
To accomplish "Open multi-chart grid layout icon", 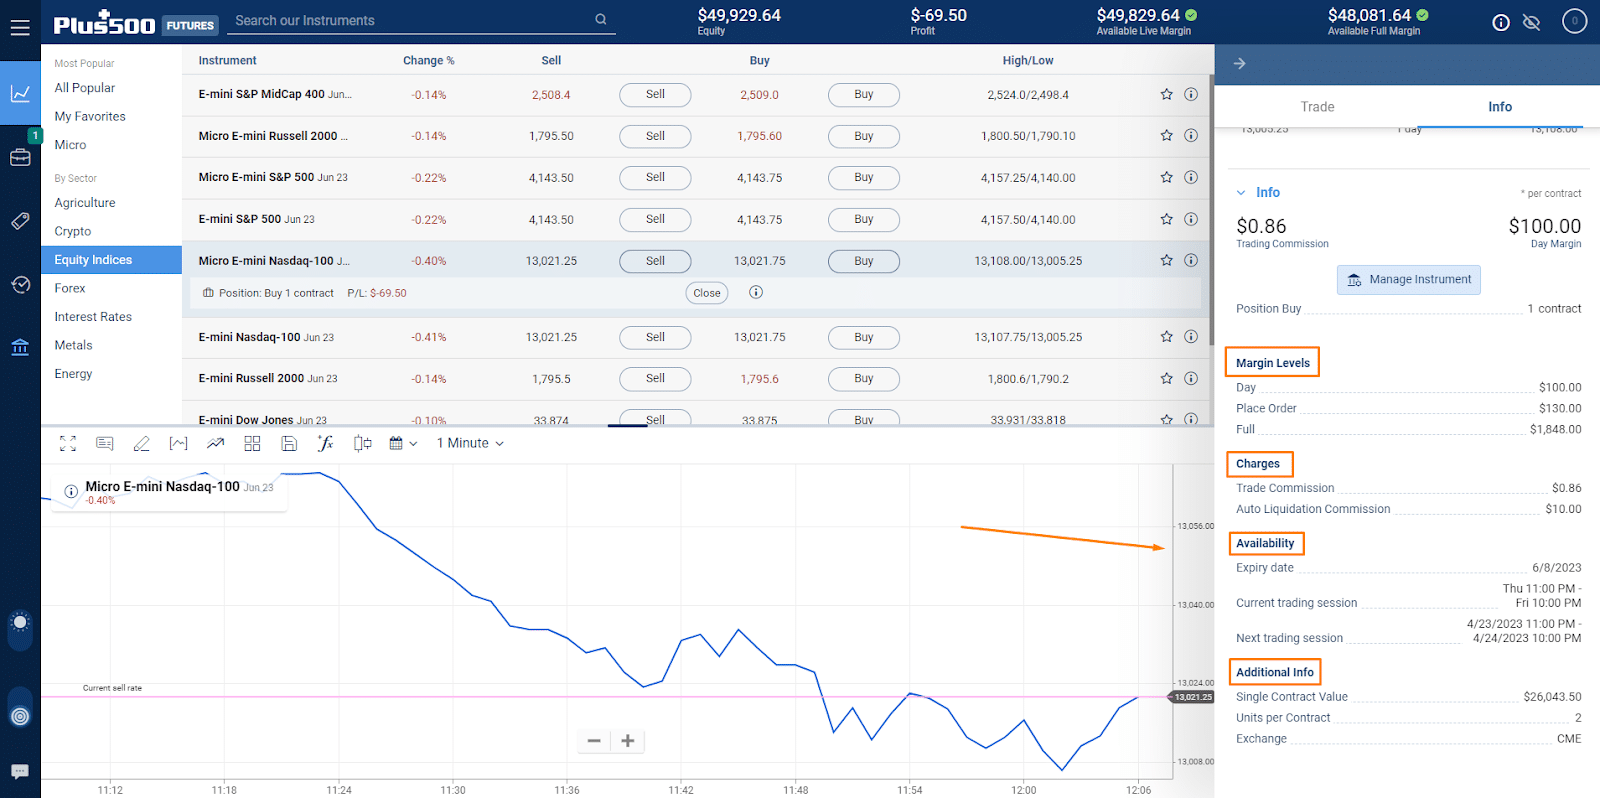I will point(252,443).
